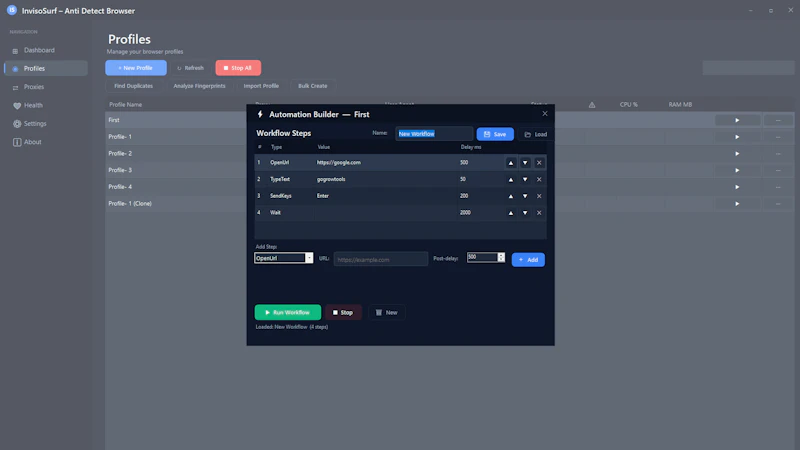Click the CPU % column header
This screenshot has height=450, width=800.
coord(629,105)
